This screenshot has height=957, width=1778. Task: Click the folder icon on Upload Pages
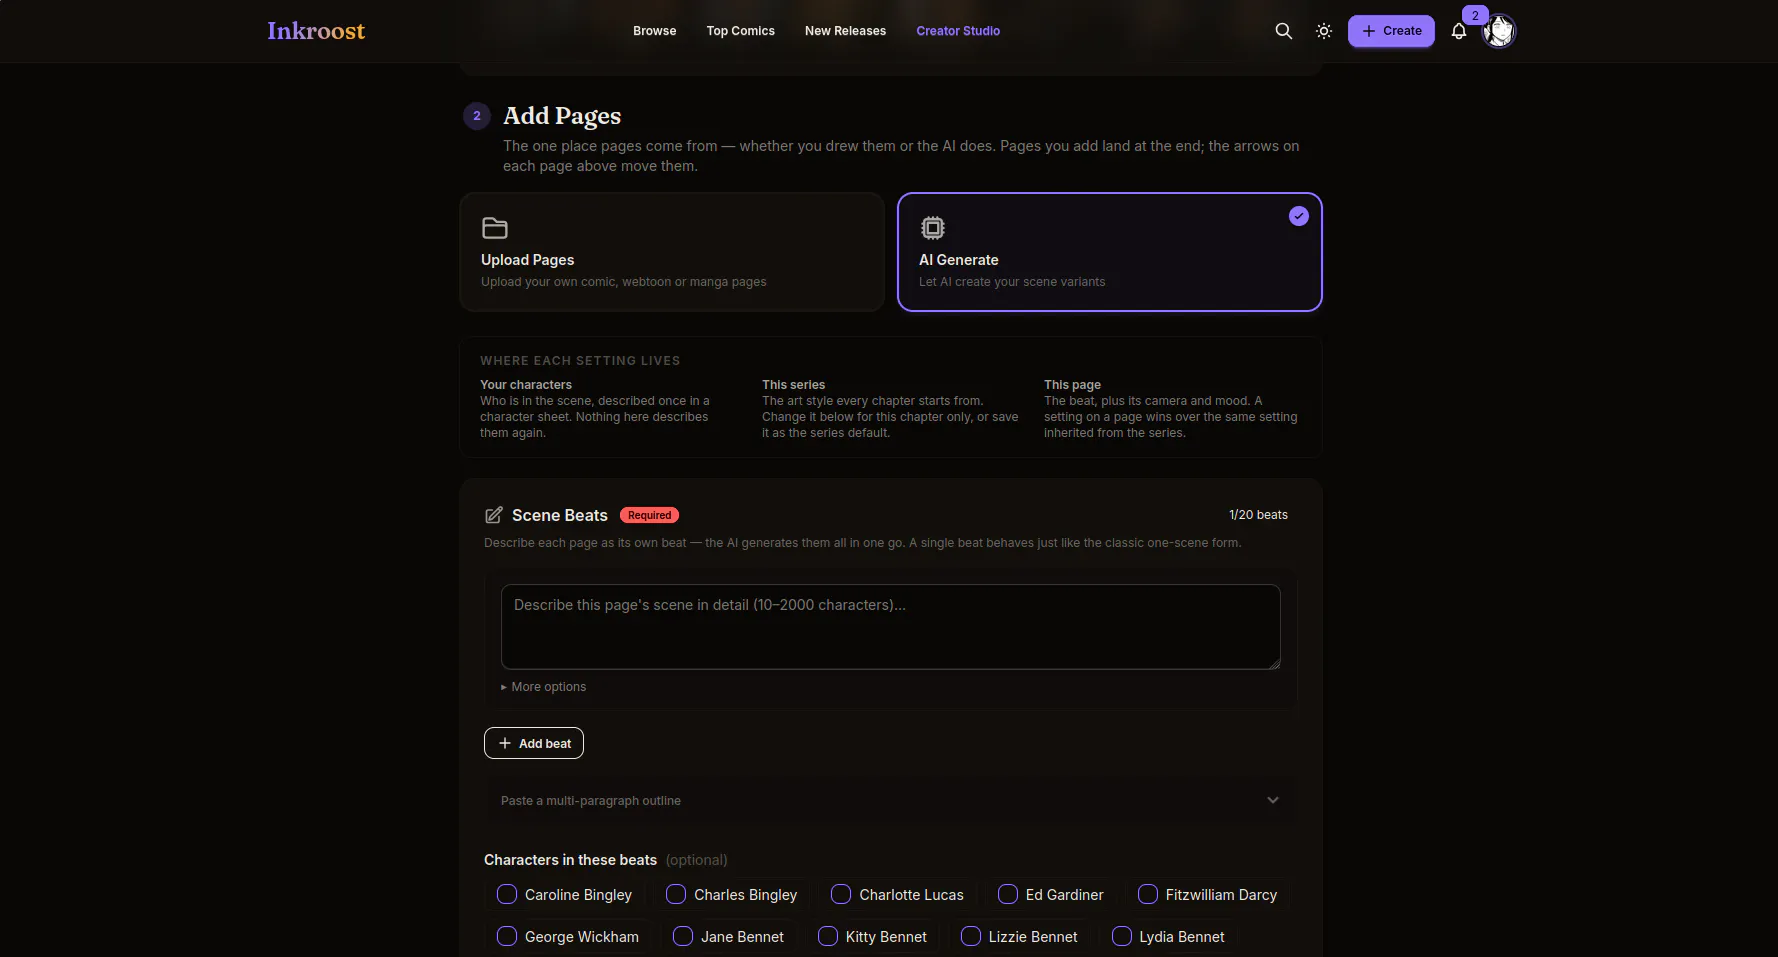click(x=494, y=228)
